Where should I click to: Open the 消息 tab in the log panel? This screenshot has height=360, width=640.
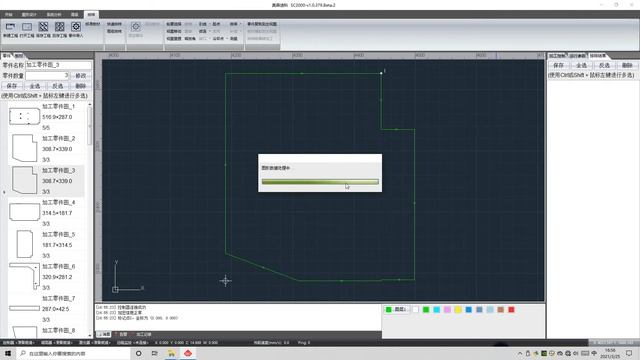pos(104,334)
